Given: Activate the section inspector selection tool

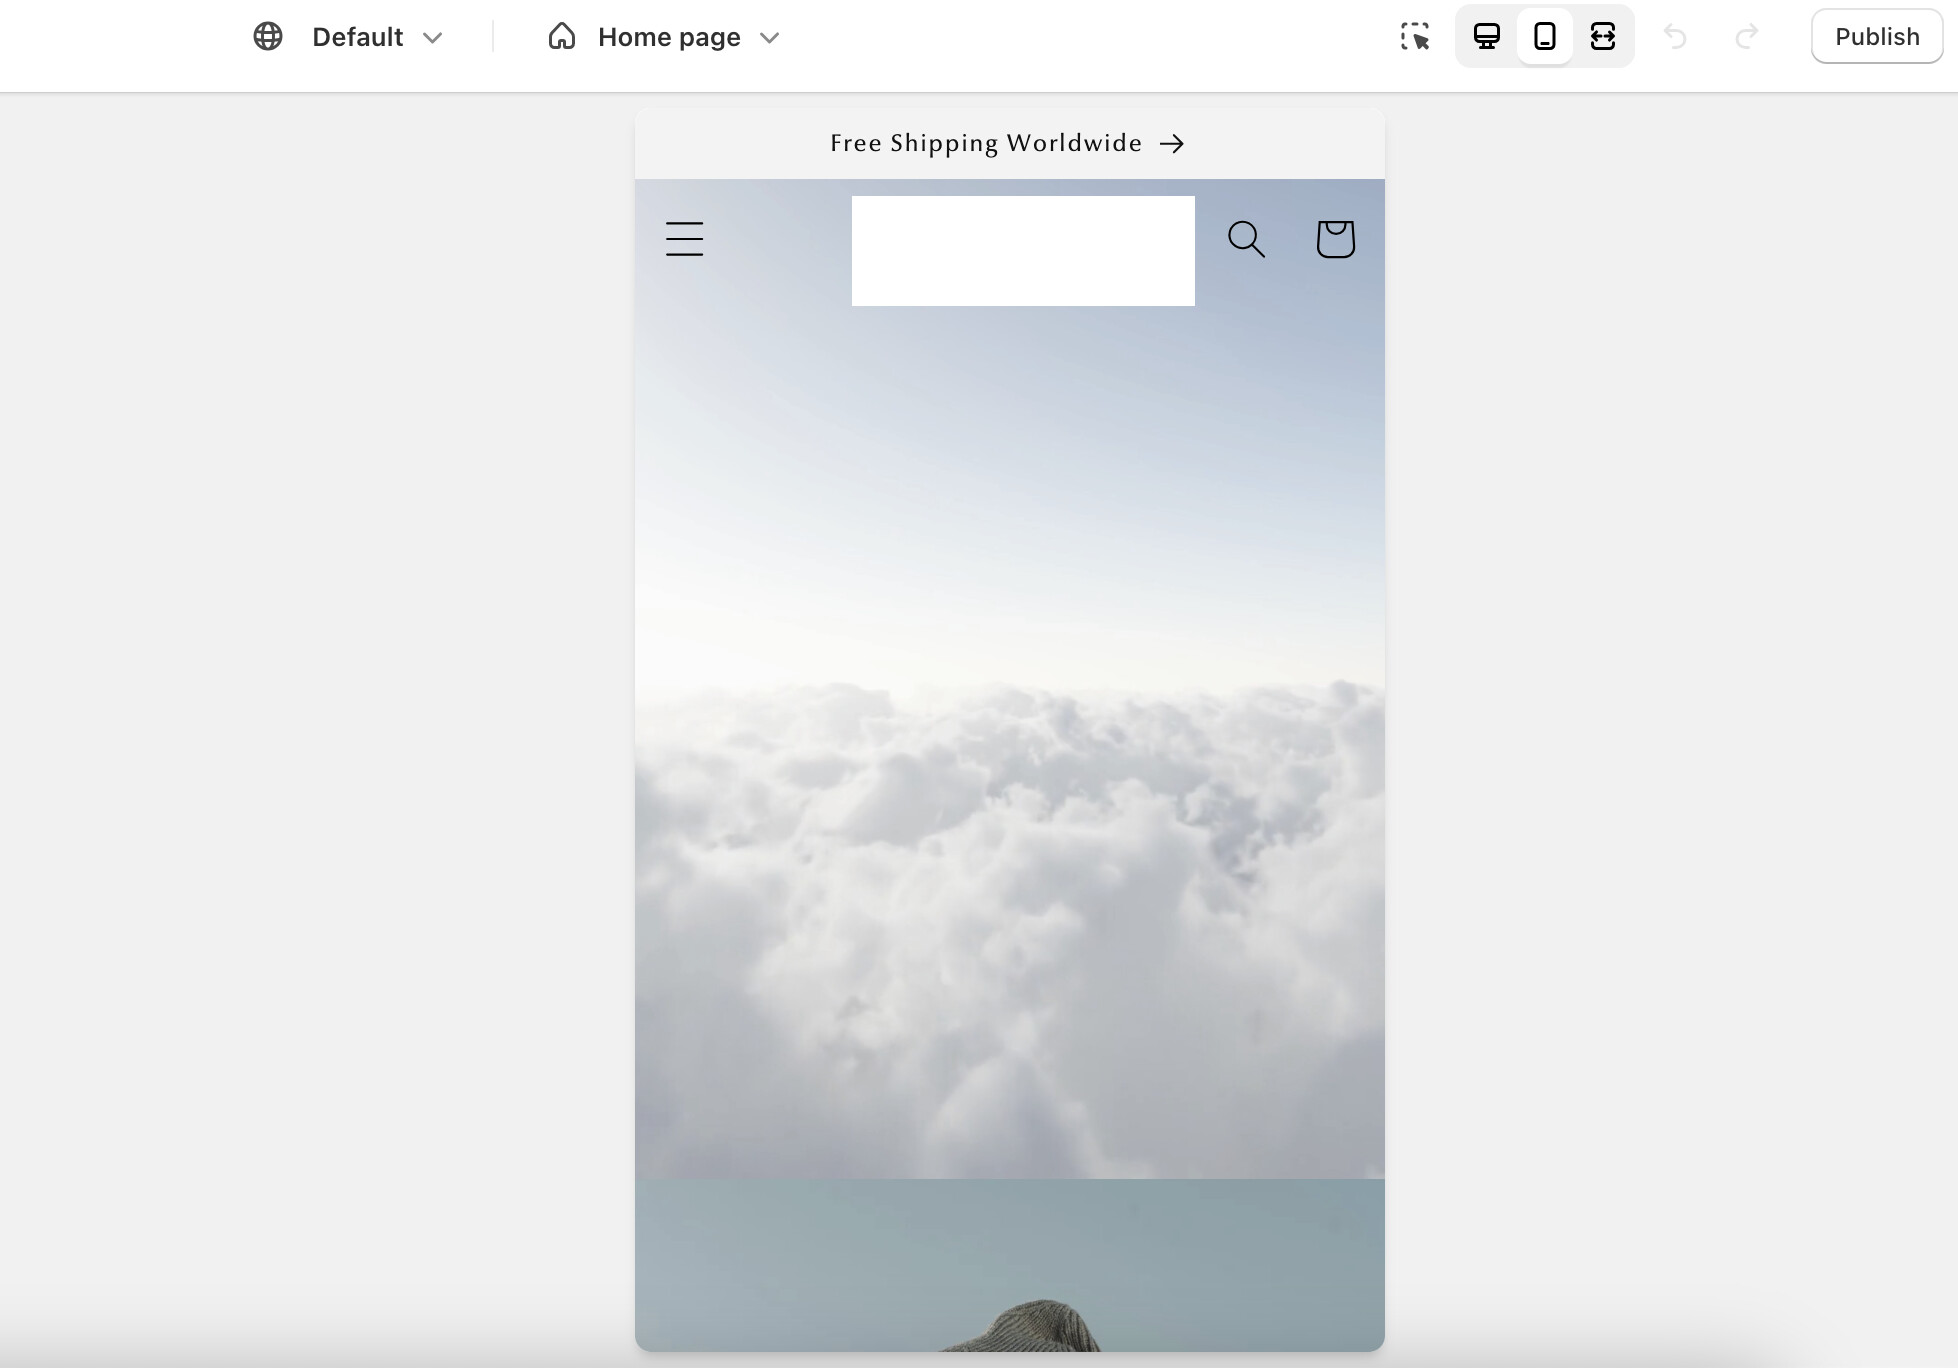Looking at the screenshot, I should (x=1415, y=37).
